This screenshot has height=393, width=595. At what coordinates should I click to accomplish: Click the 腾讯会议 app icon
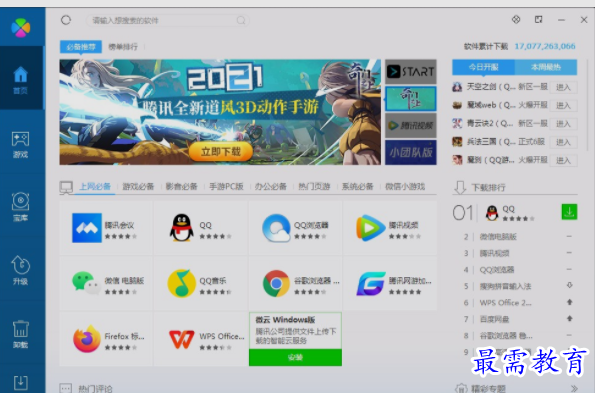[87, 228]
